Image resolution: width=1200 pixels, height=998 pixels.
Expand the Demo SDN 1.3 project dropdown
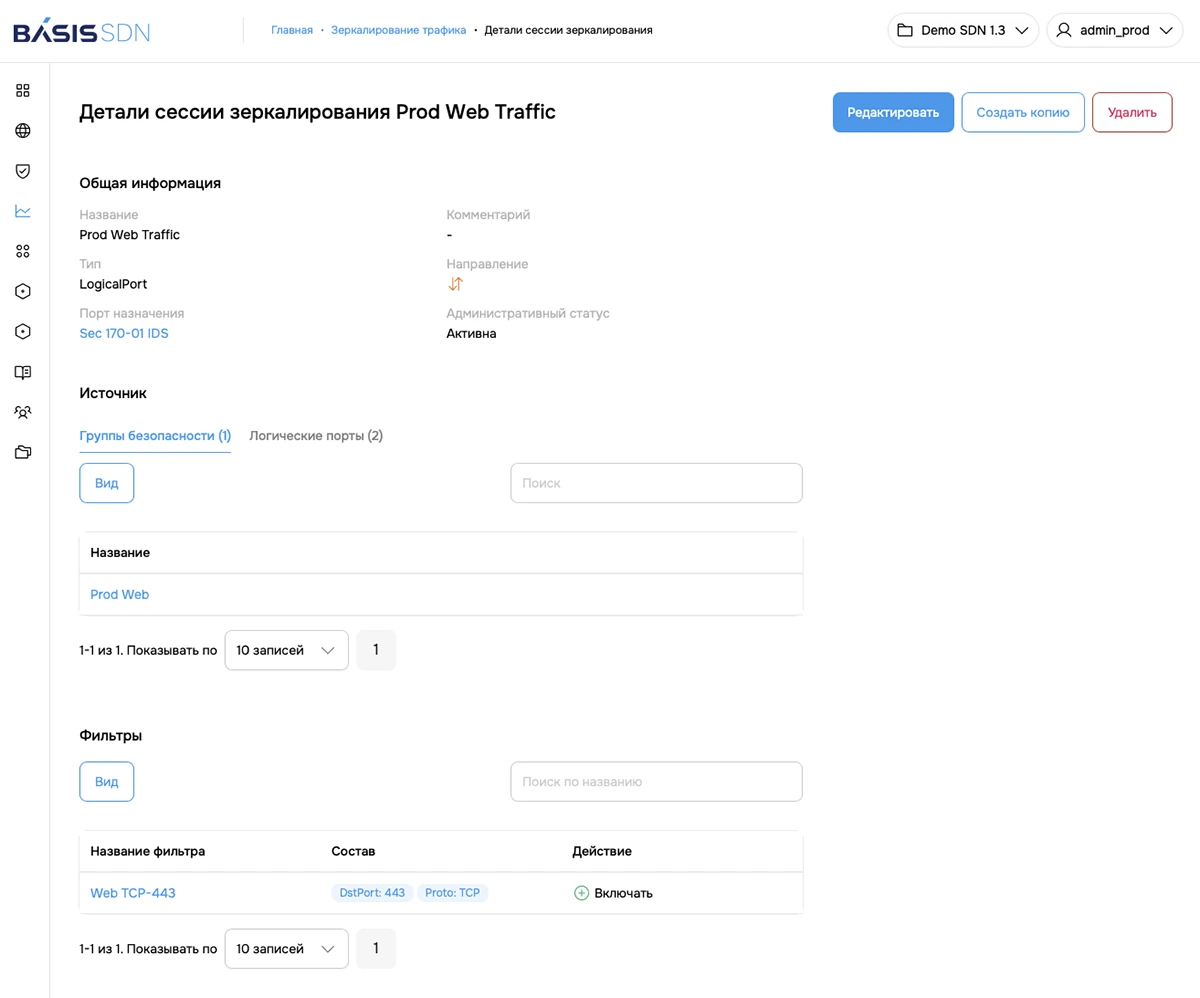pyautogui.click(x=963, y=31)
